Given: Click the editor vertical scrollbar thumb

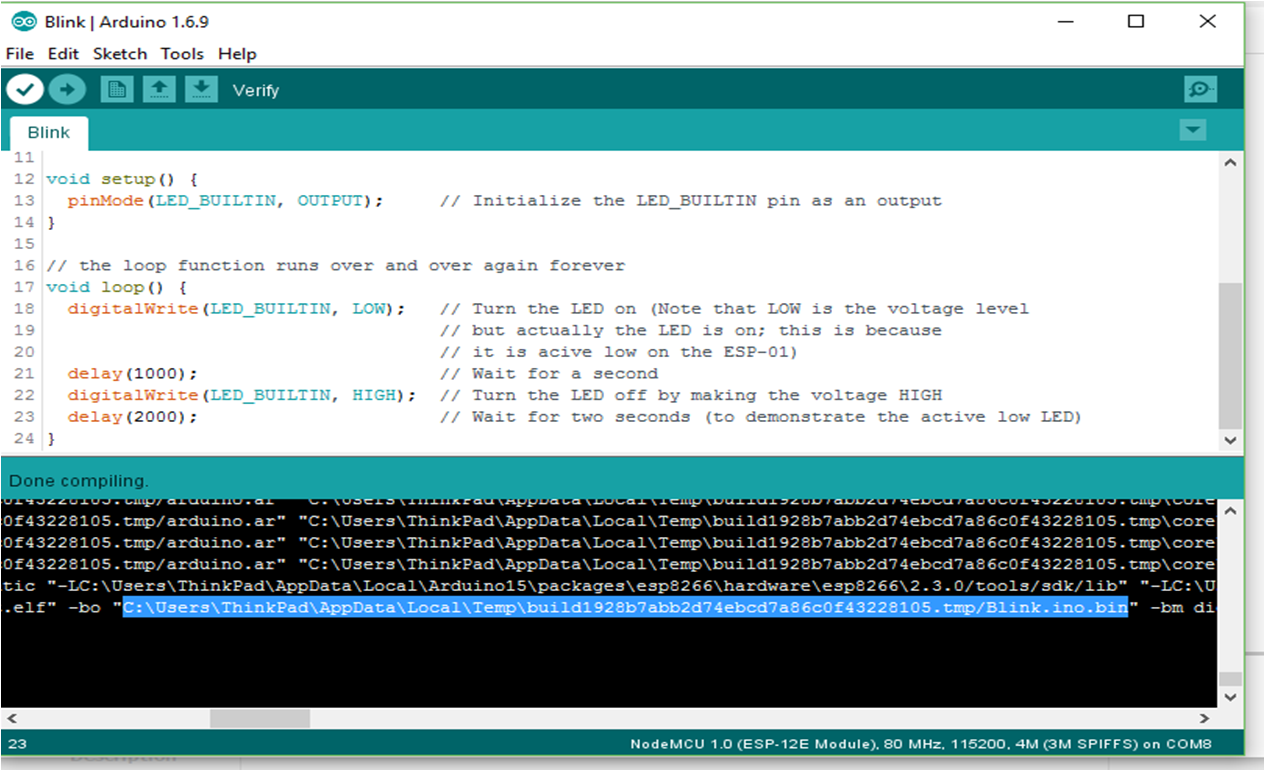Looking at the screenshot, I should [1231, 355].
